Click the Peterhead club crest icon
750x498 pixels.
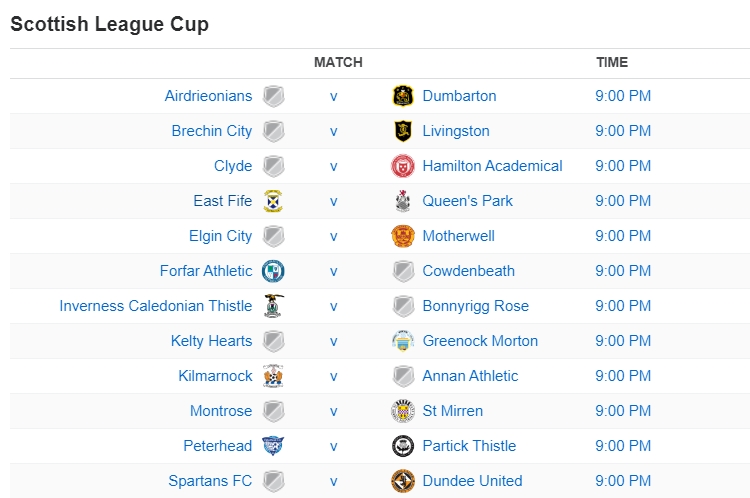pyautogui.click(x=273, y=446)
